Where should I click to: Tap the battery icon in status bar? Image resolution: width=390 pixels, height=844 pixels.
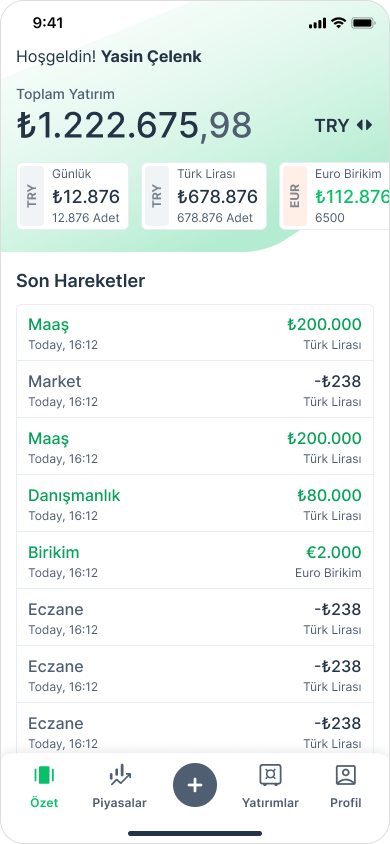click(363, 23)
